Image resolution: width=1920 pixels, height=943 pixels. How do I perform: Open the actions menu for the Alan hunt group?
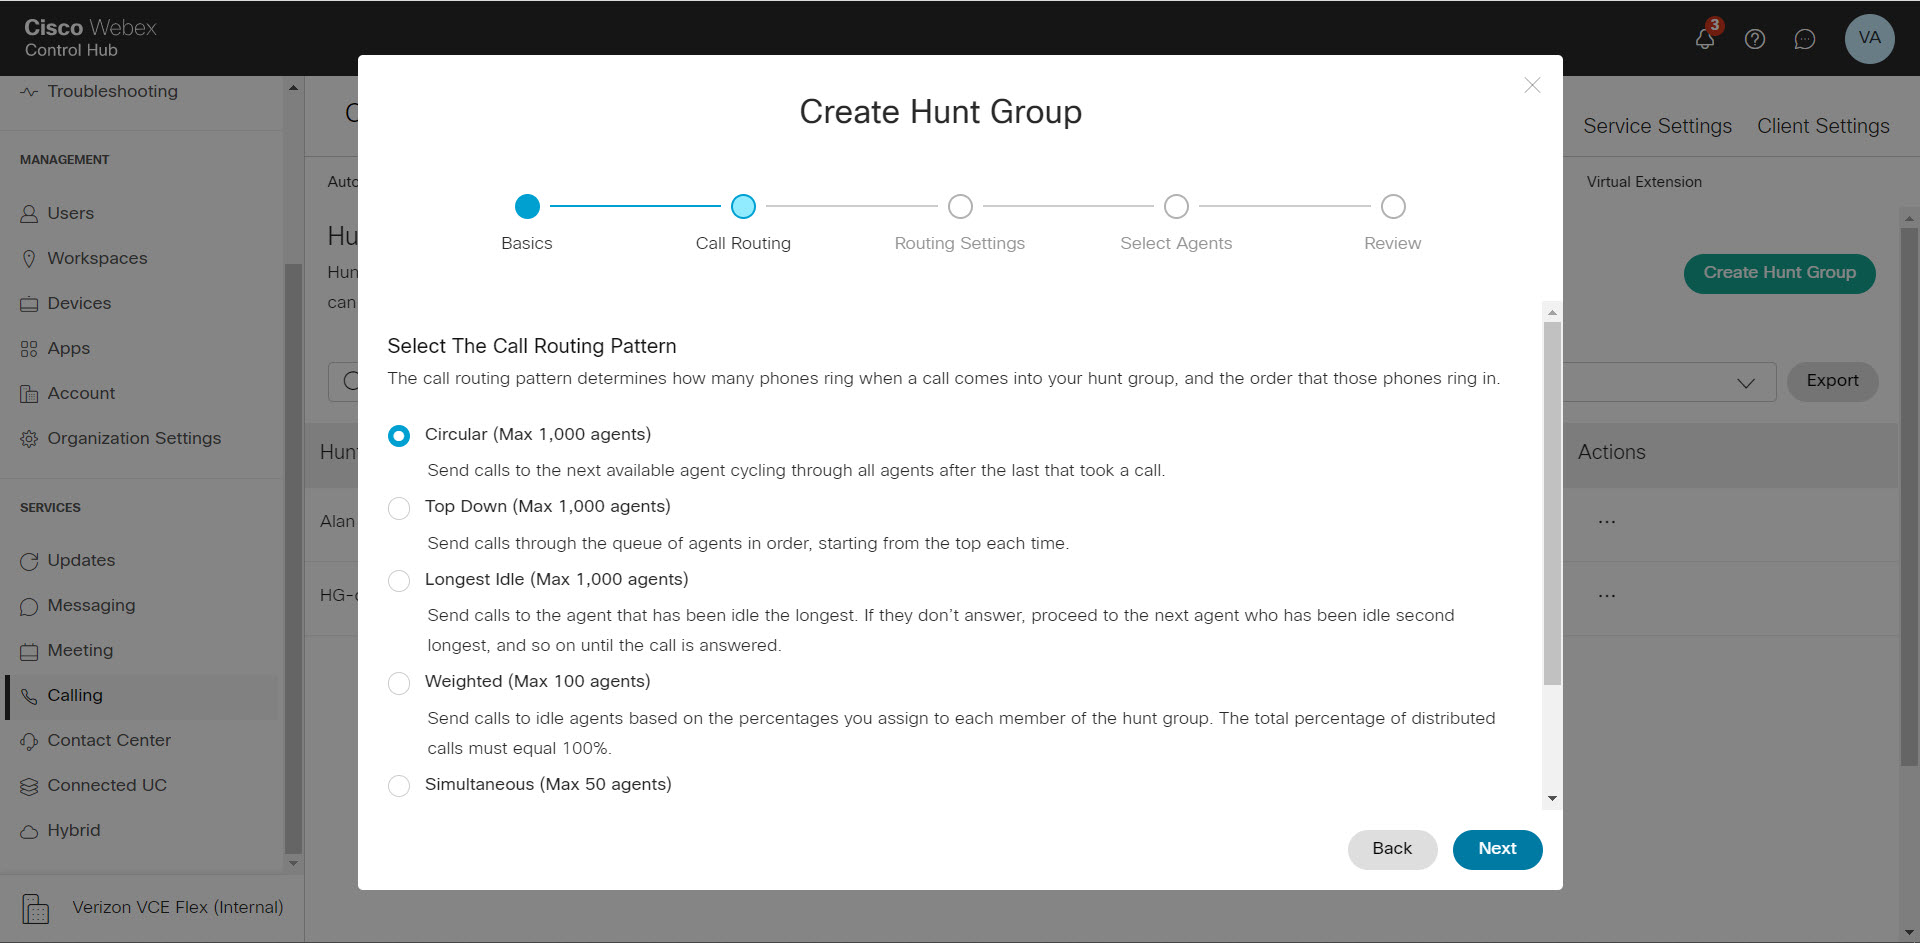click(1607, 521)
